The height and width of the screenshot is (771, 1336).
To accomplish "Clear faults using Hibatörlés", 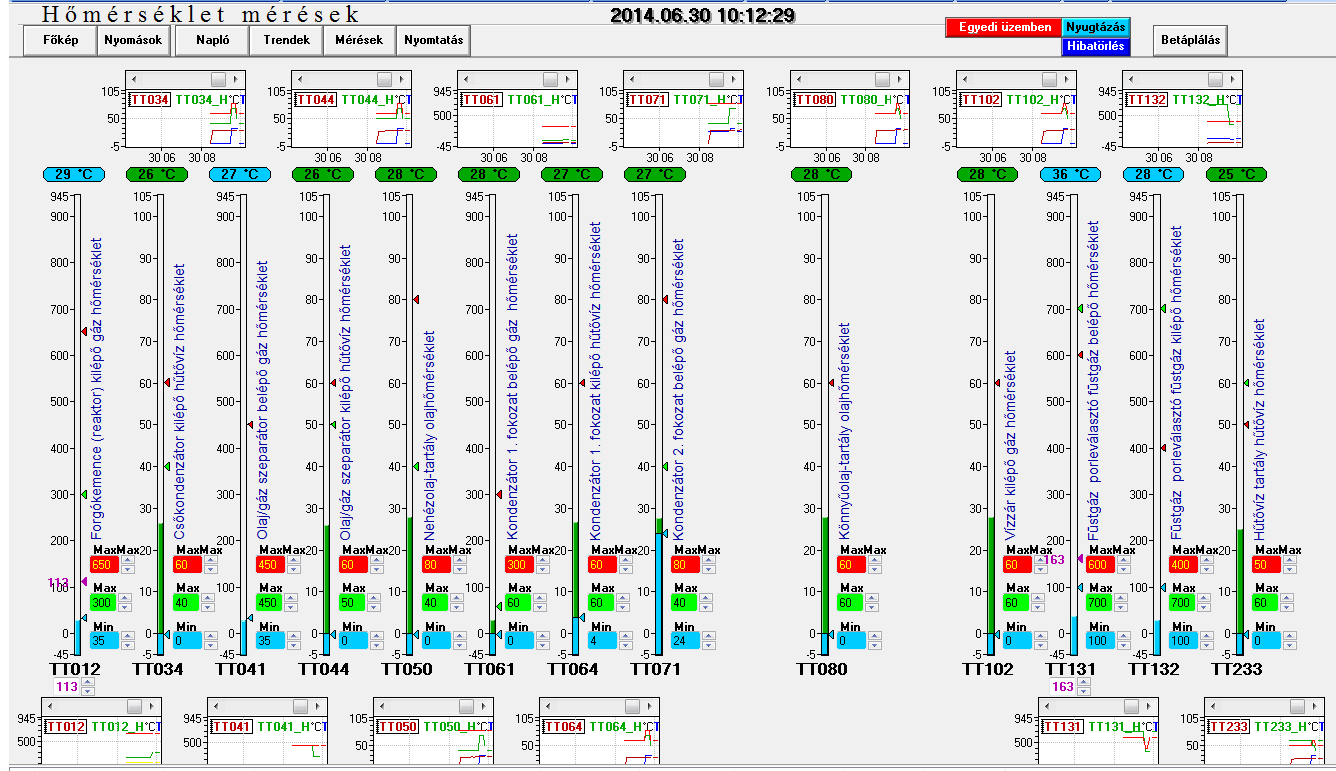I will point(1095,46).
